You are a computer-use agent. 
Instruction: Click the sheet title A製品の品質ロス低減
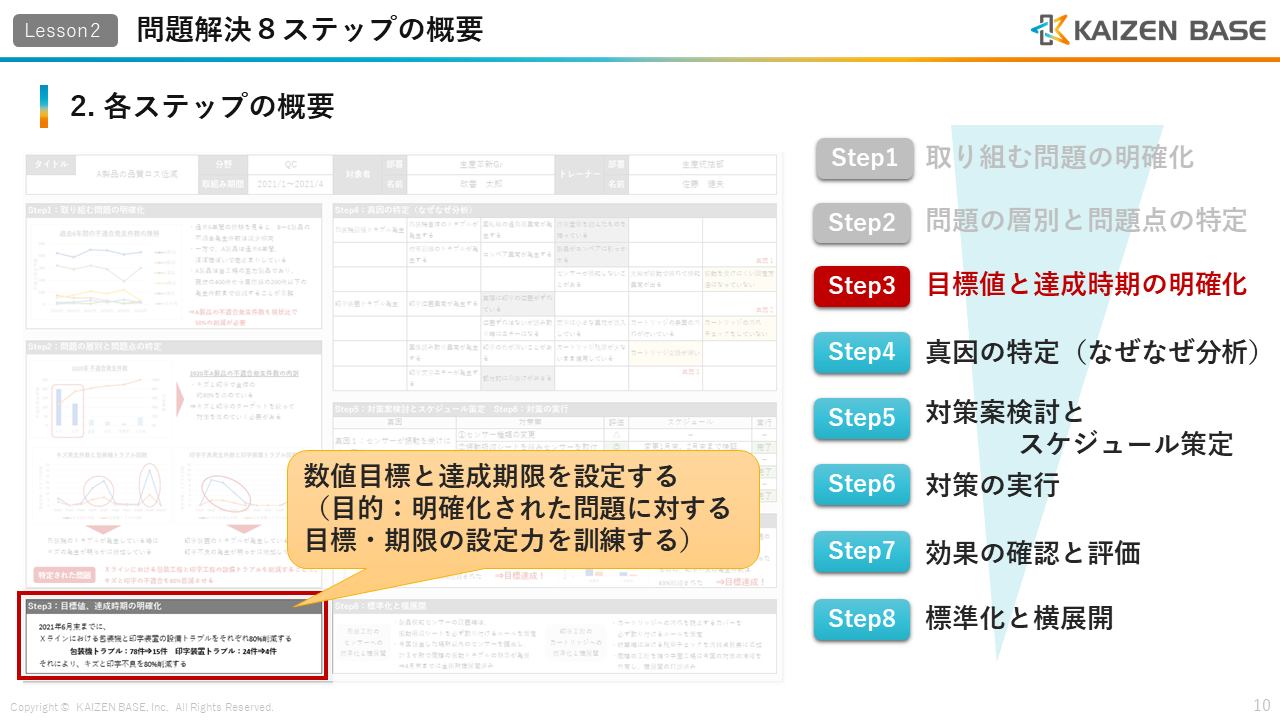(x=136, y=173)
